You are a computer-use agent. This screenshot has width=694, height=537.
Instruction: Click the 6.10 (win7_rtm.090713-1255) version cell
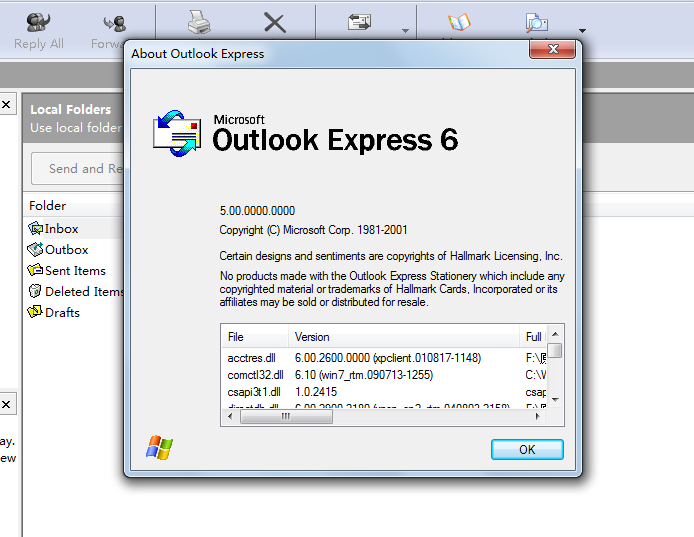pos(364,375)
